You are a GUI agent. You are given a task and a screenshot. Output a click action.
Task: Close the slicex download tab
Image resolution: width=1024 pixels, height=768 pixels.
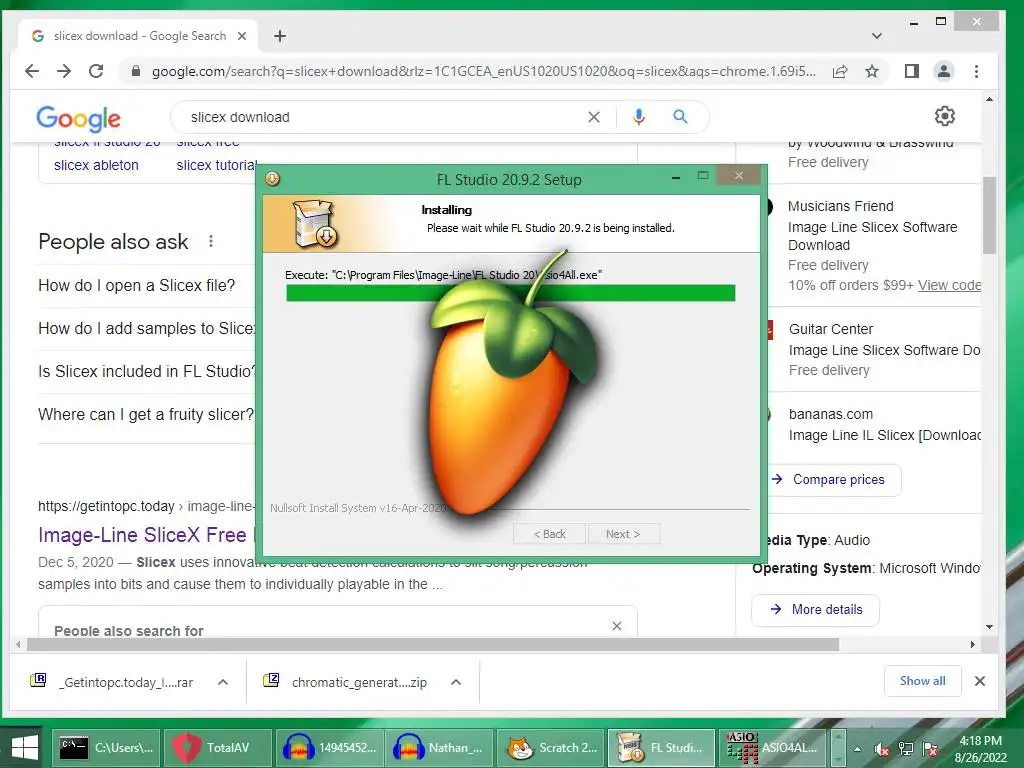pyautogui.click(x=242, y=36)
